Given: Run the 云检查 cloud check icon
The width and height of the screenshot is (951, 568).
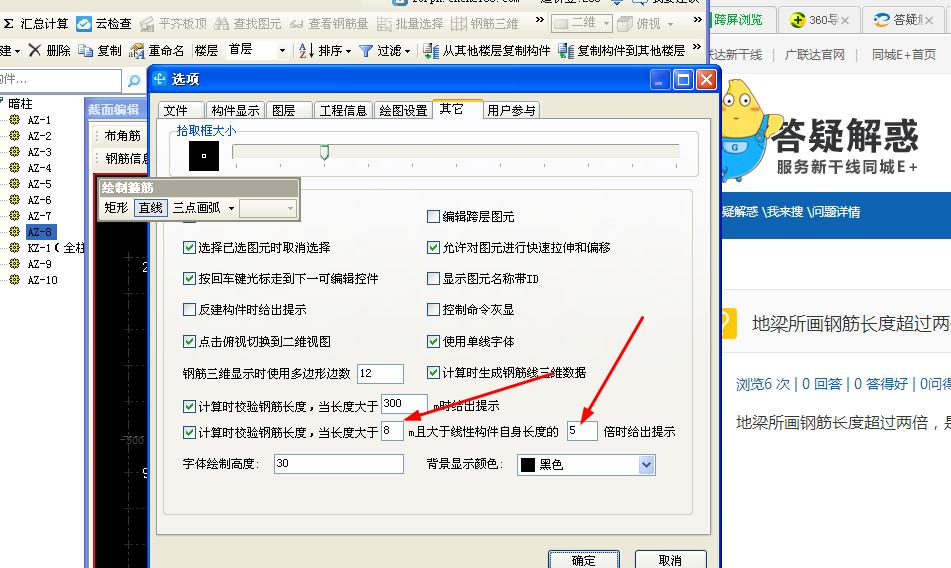Looking at the screenshot, I should [84, 24].
